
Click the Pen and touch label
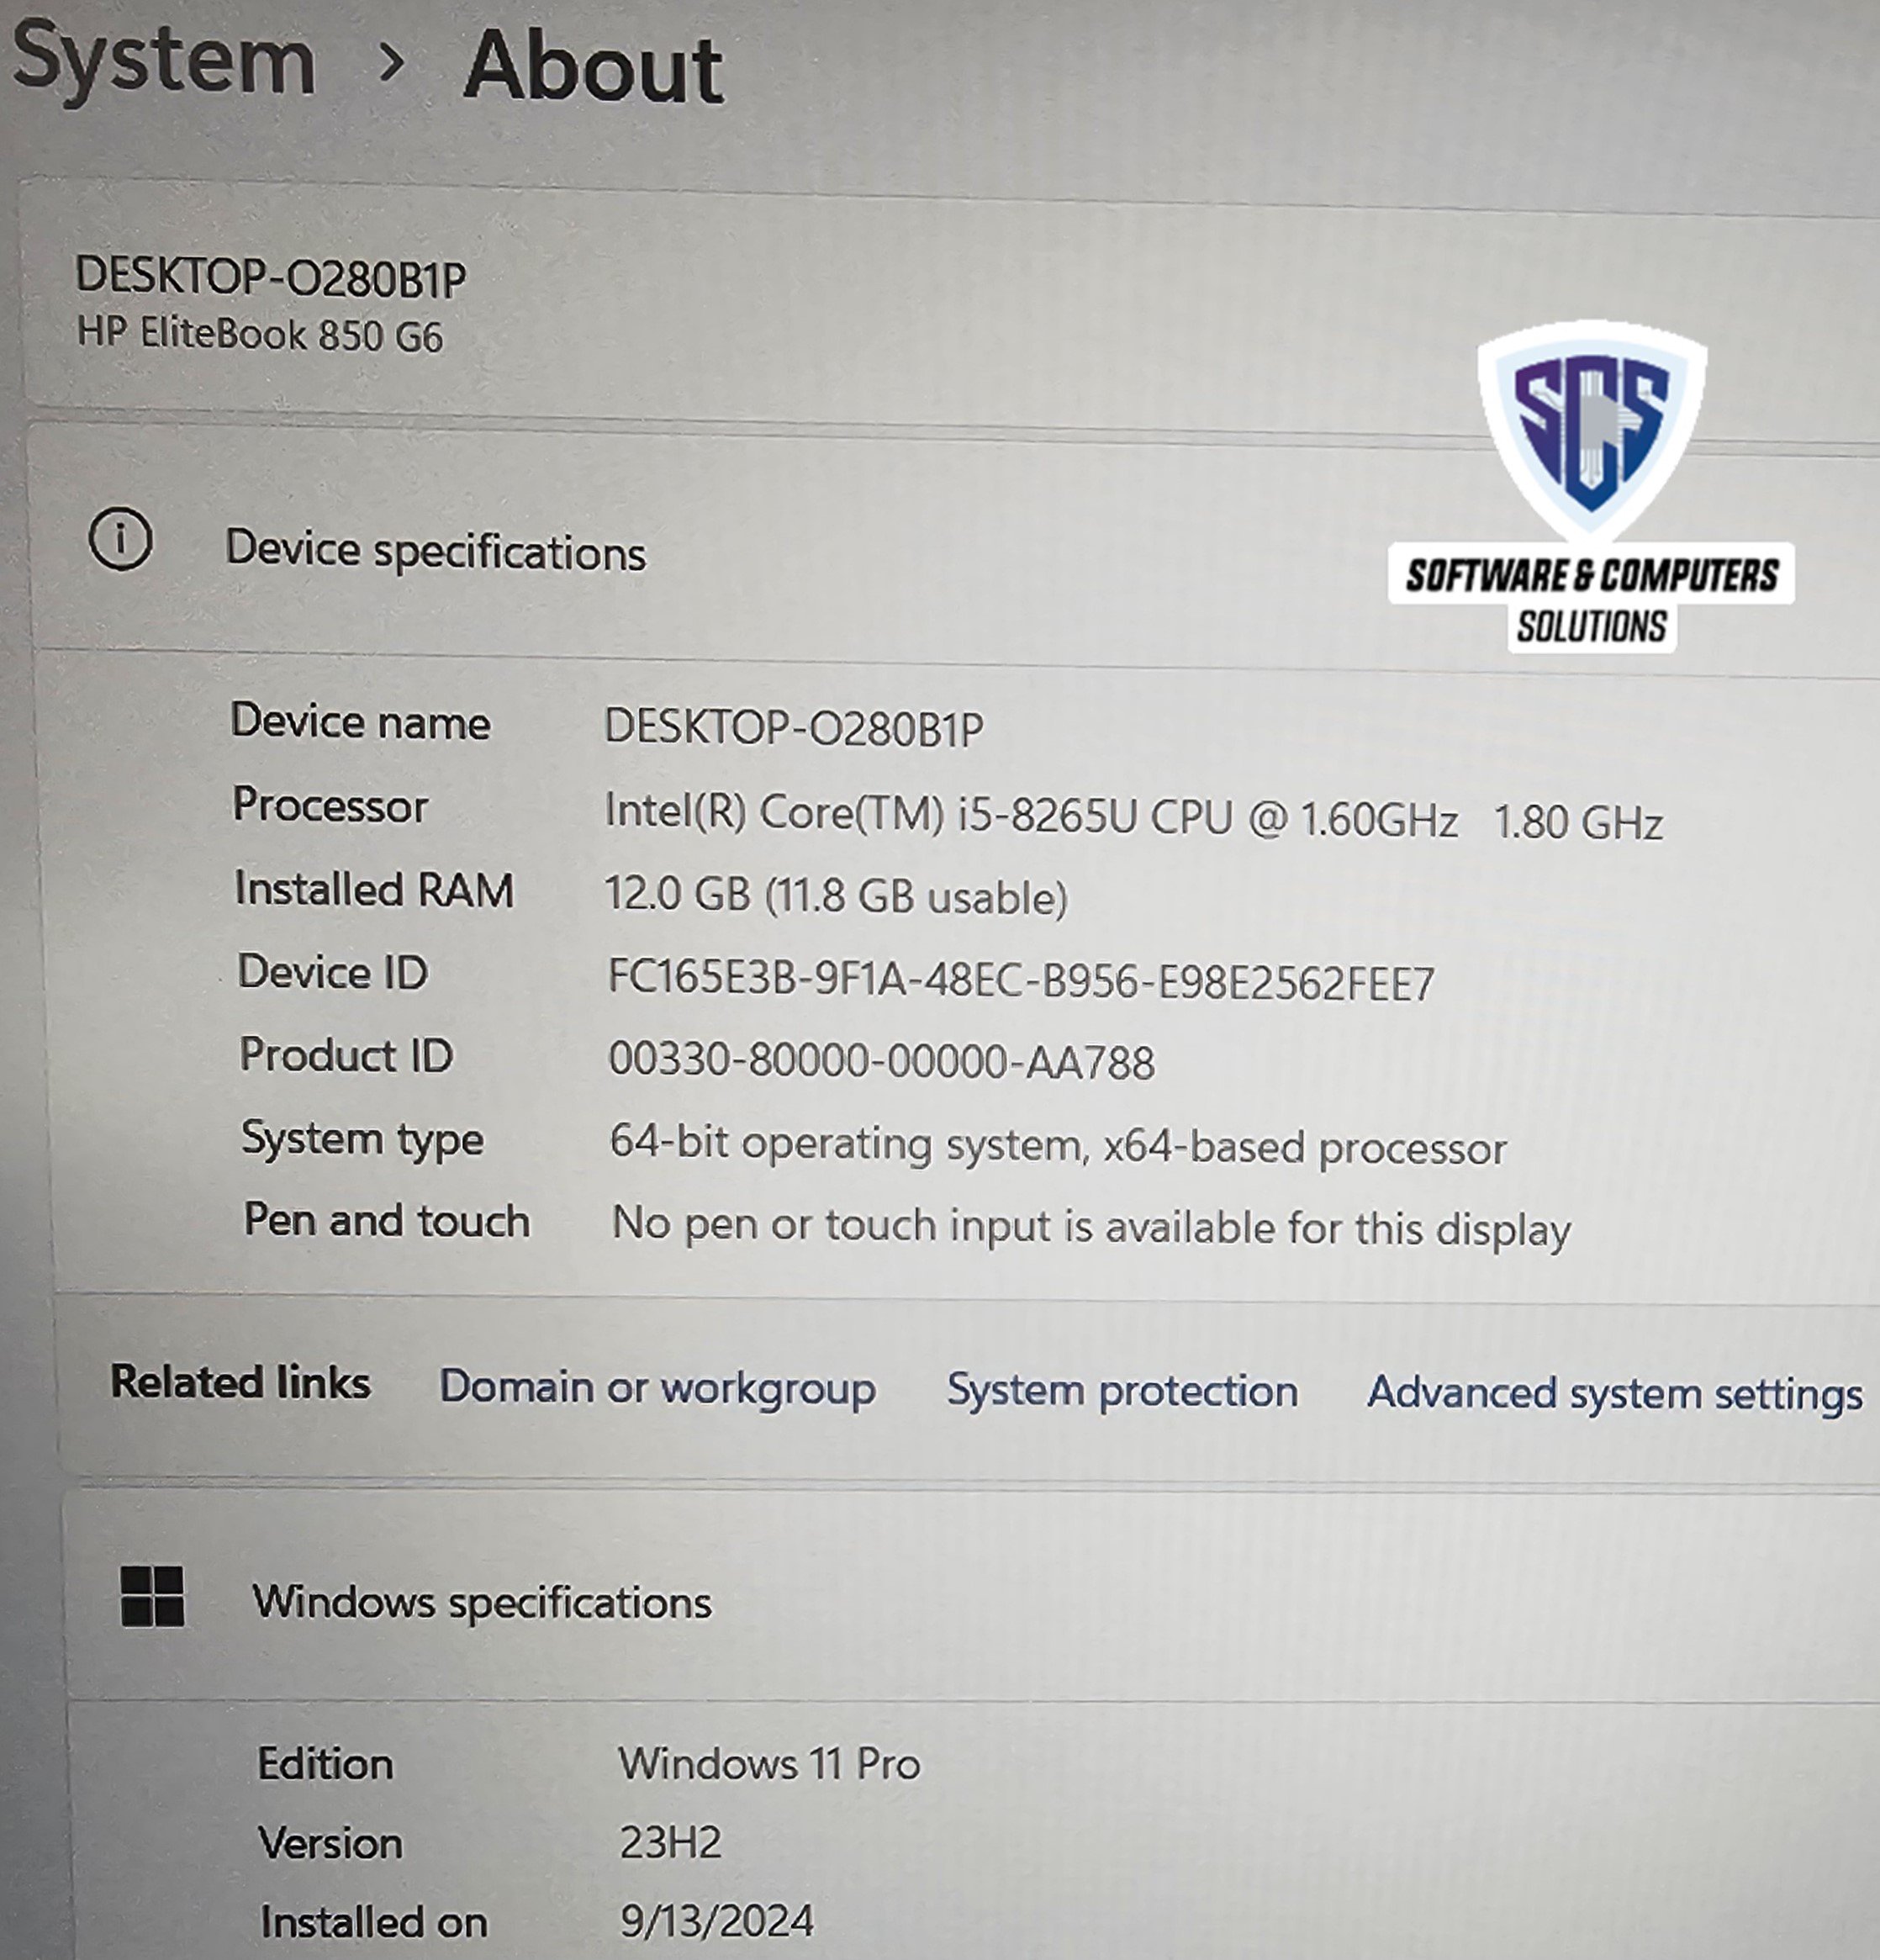[387, 1221]
